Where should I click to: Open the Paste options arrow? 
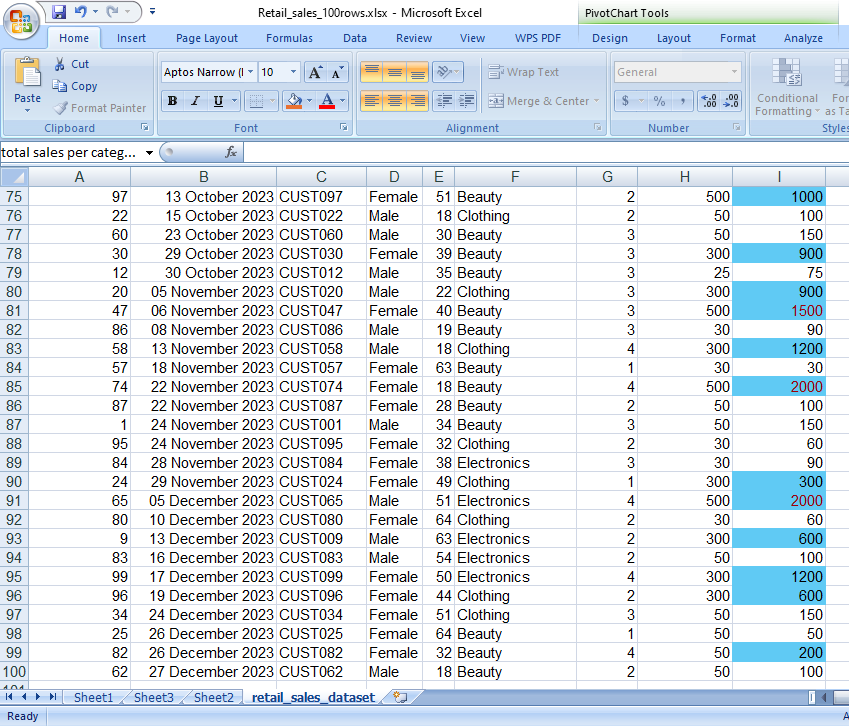[27, 110]
